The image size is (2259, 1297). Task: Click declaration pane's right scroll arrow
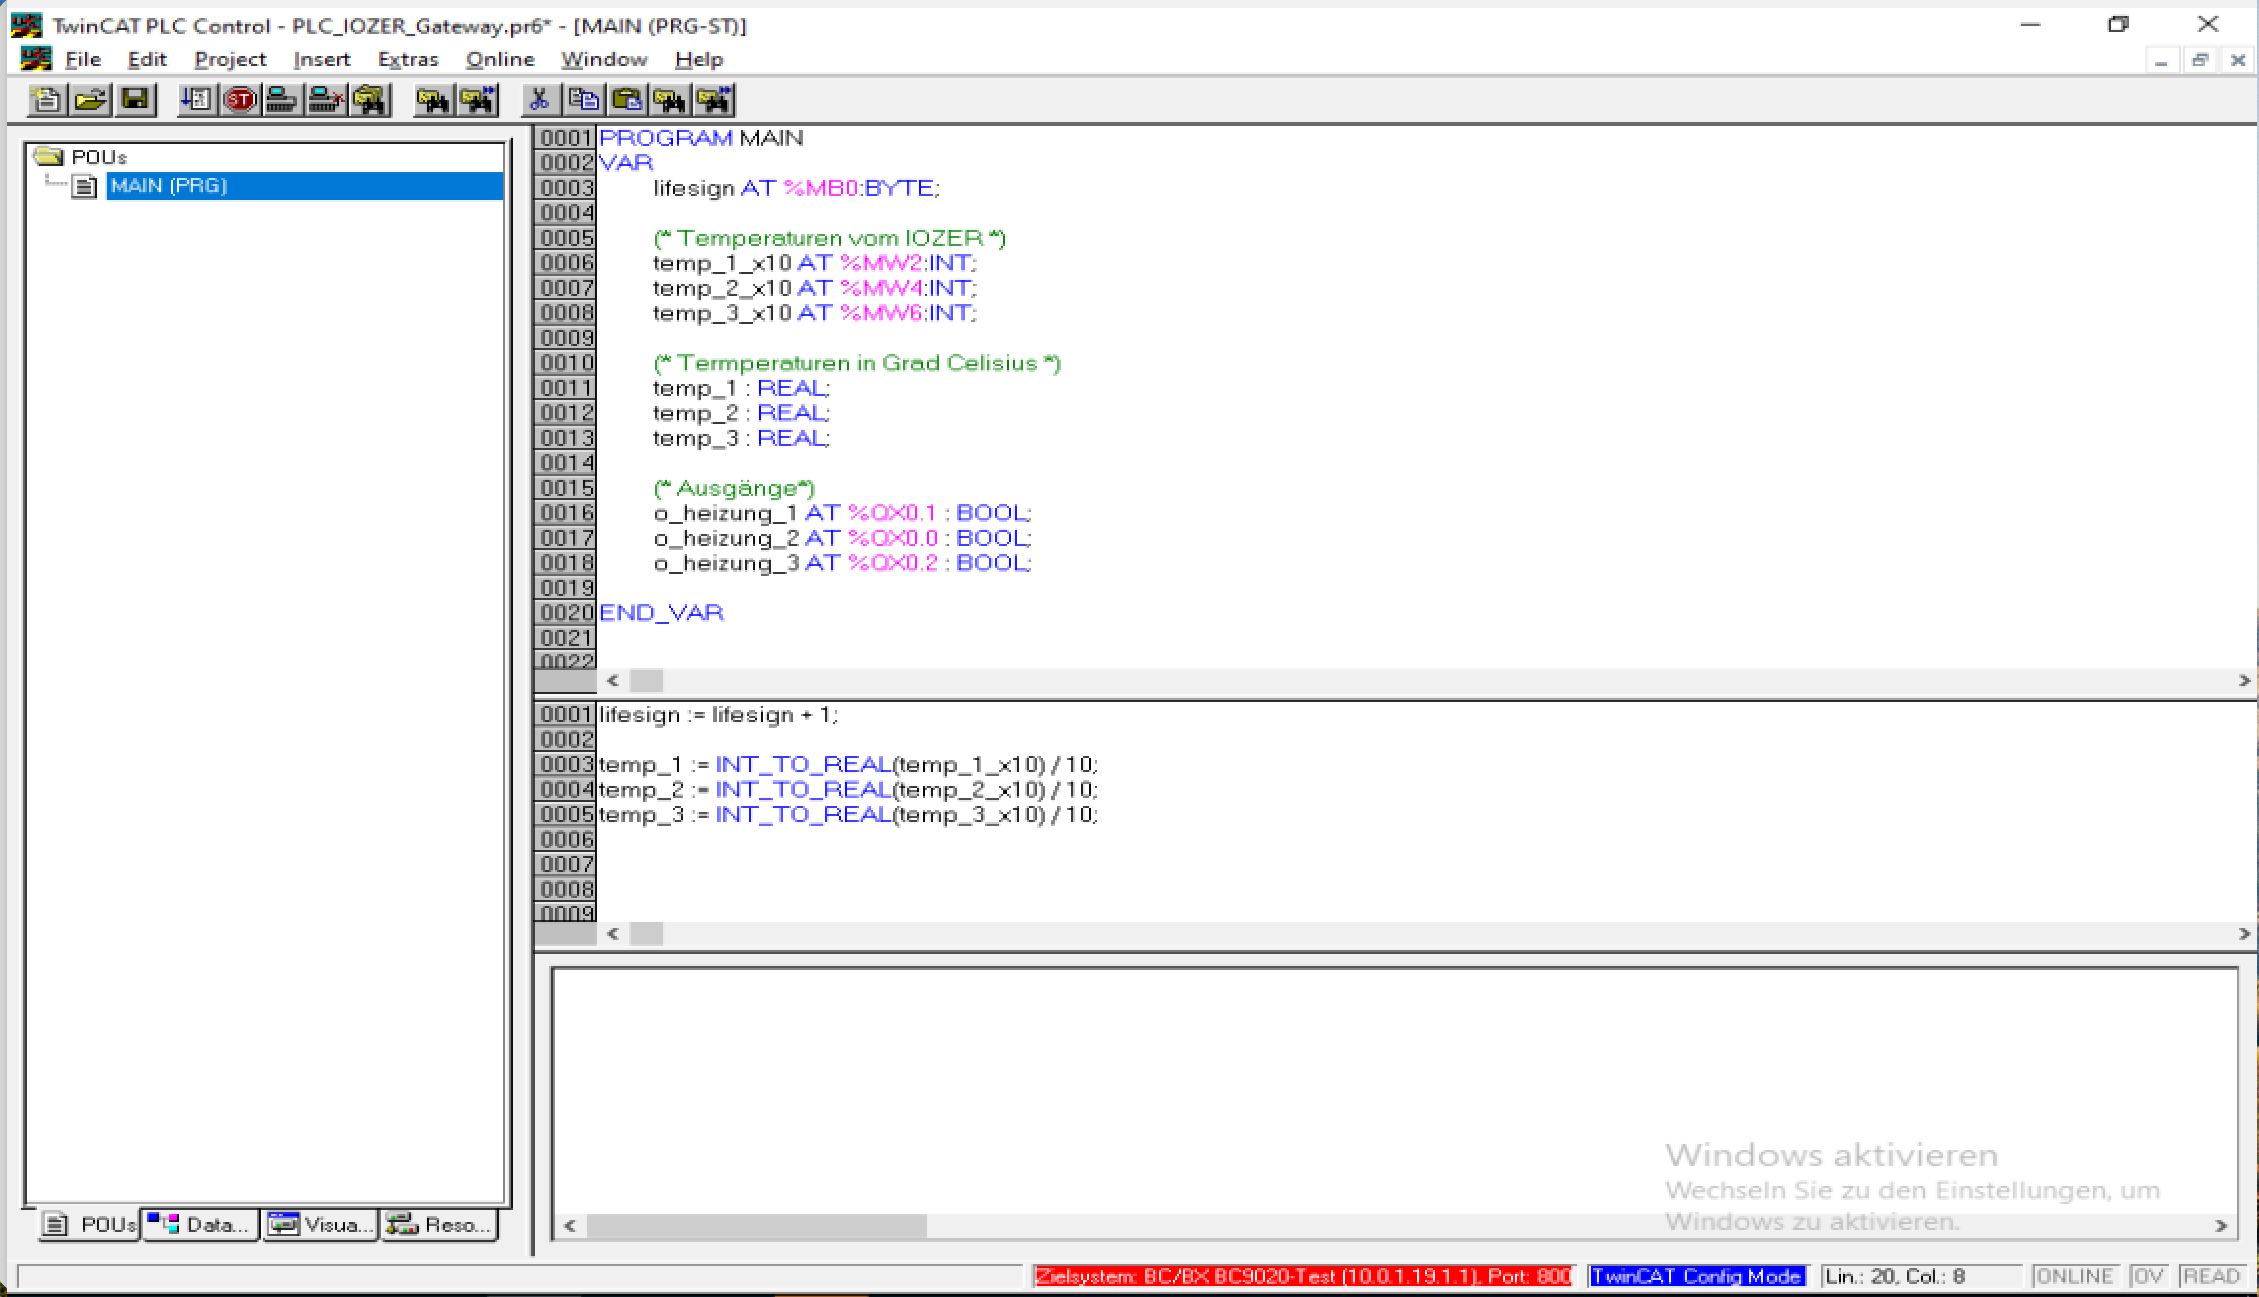pos(2244,681)
